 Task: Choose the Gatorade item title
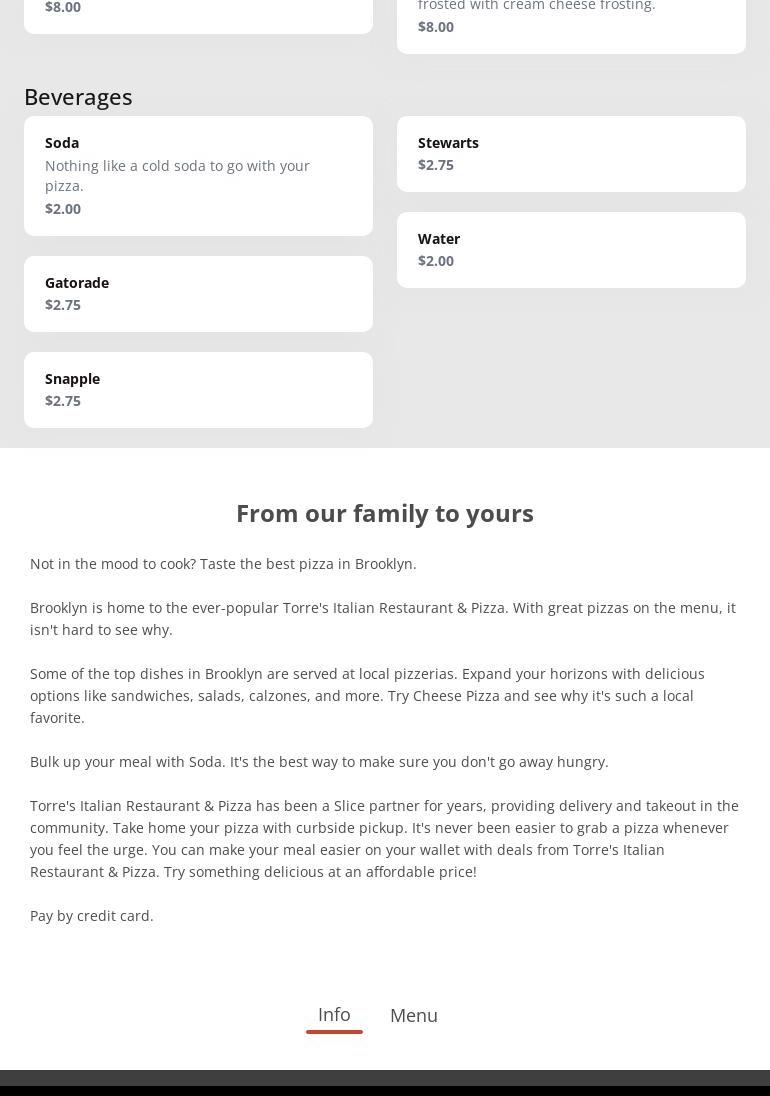pos(77,283)
